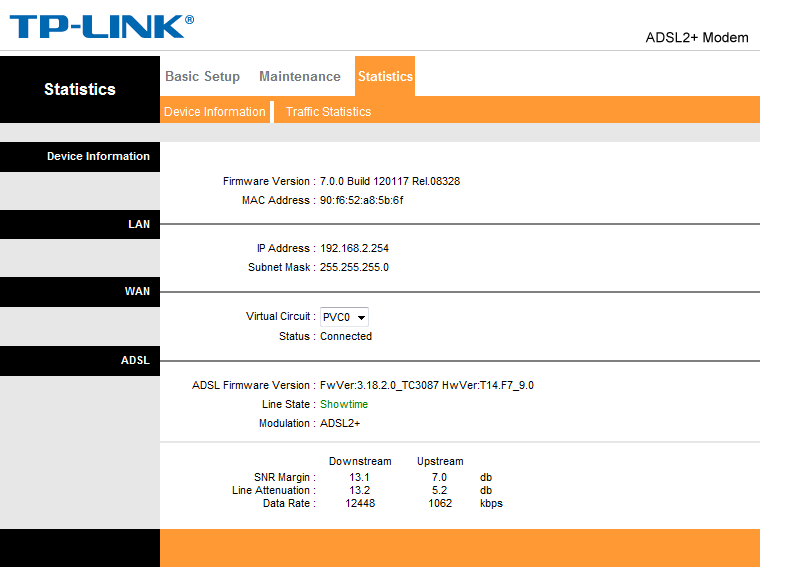Viewport: 794px width, 567px height.
Task: Open Device Information sub-tab
Action: (x=215, y=112)
